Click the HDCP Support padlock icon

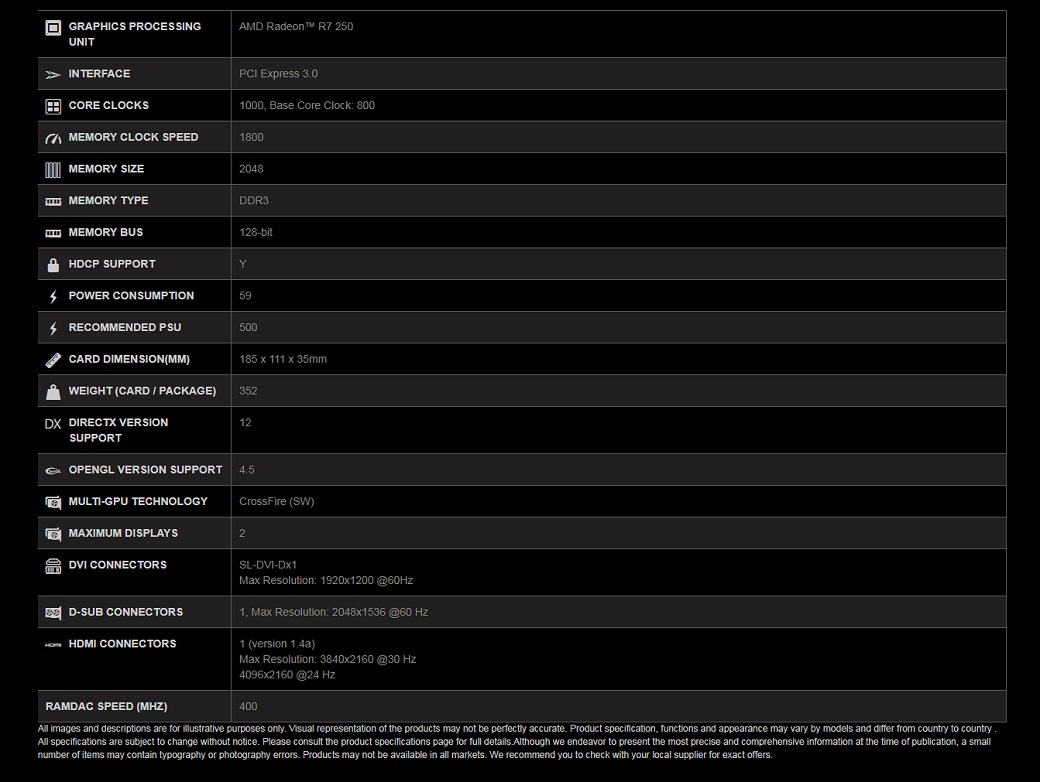pyautogui.click(x=53, y=265)
